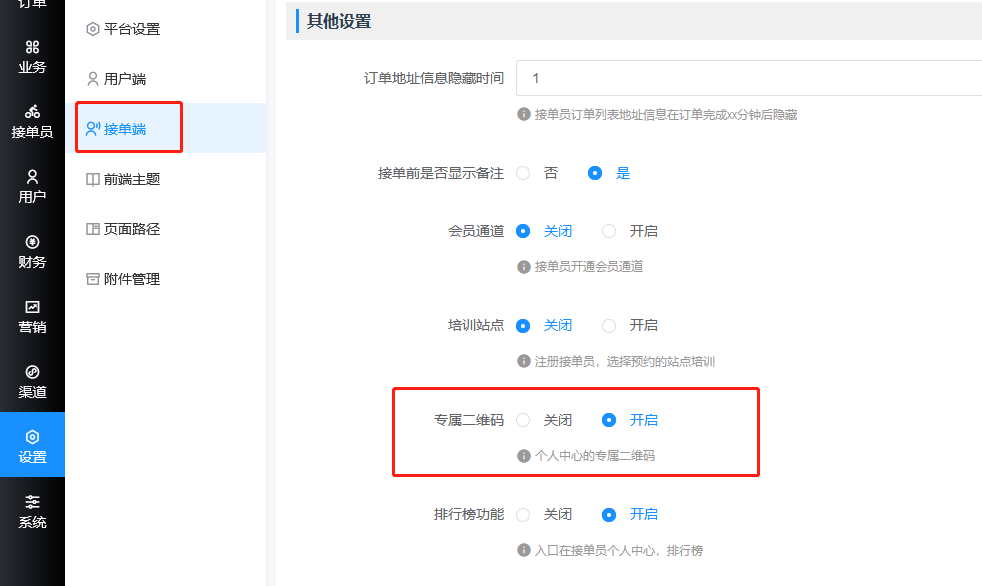Viewport: 982px width, 586px height.
Task: Click the 排行榜功能 field label
Action: pyautogui.click(x=469, y=515)
